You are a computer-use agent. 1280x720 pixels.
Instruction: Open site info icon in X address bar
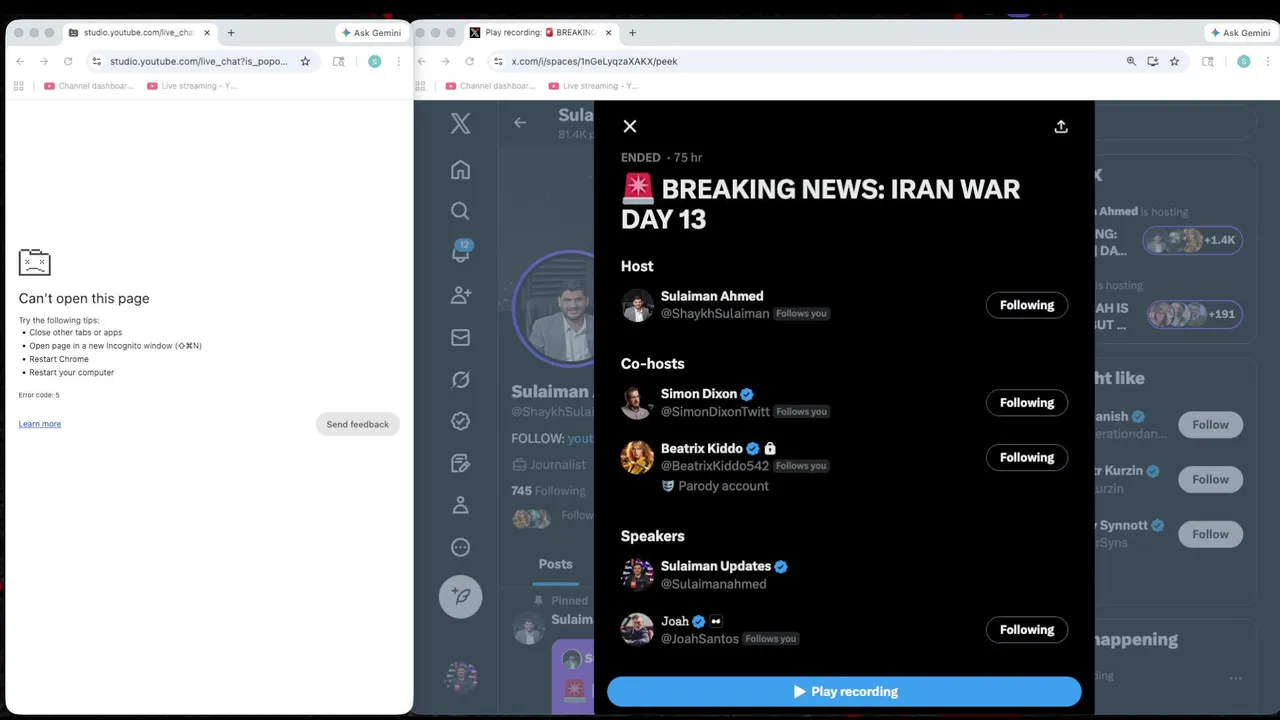pyautogui.click(x=498, y=61)
